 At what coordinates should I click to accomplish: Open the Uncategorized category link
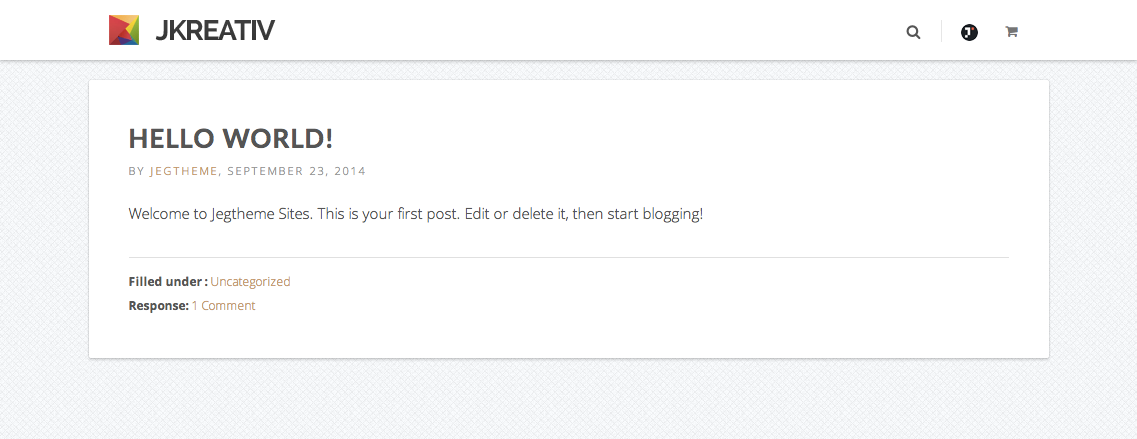(250, 282)
